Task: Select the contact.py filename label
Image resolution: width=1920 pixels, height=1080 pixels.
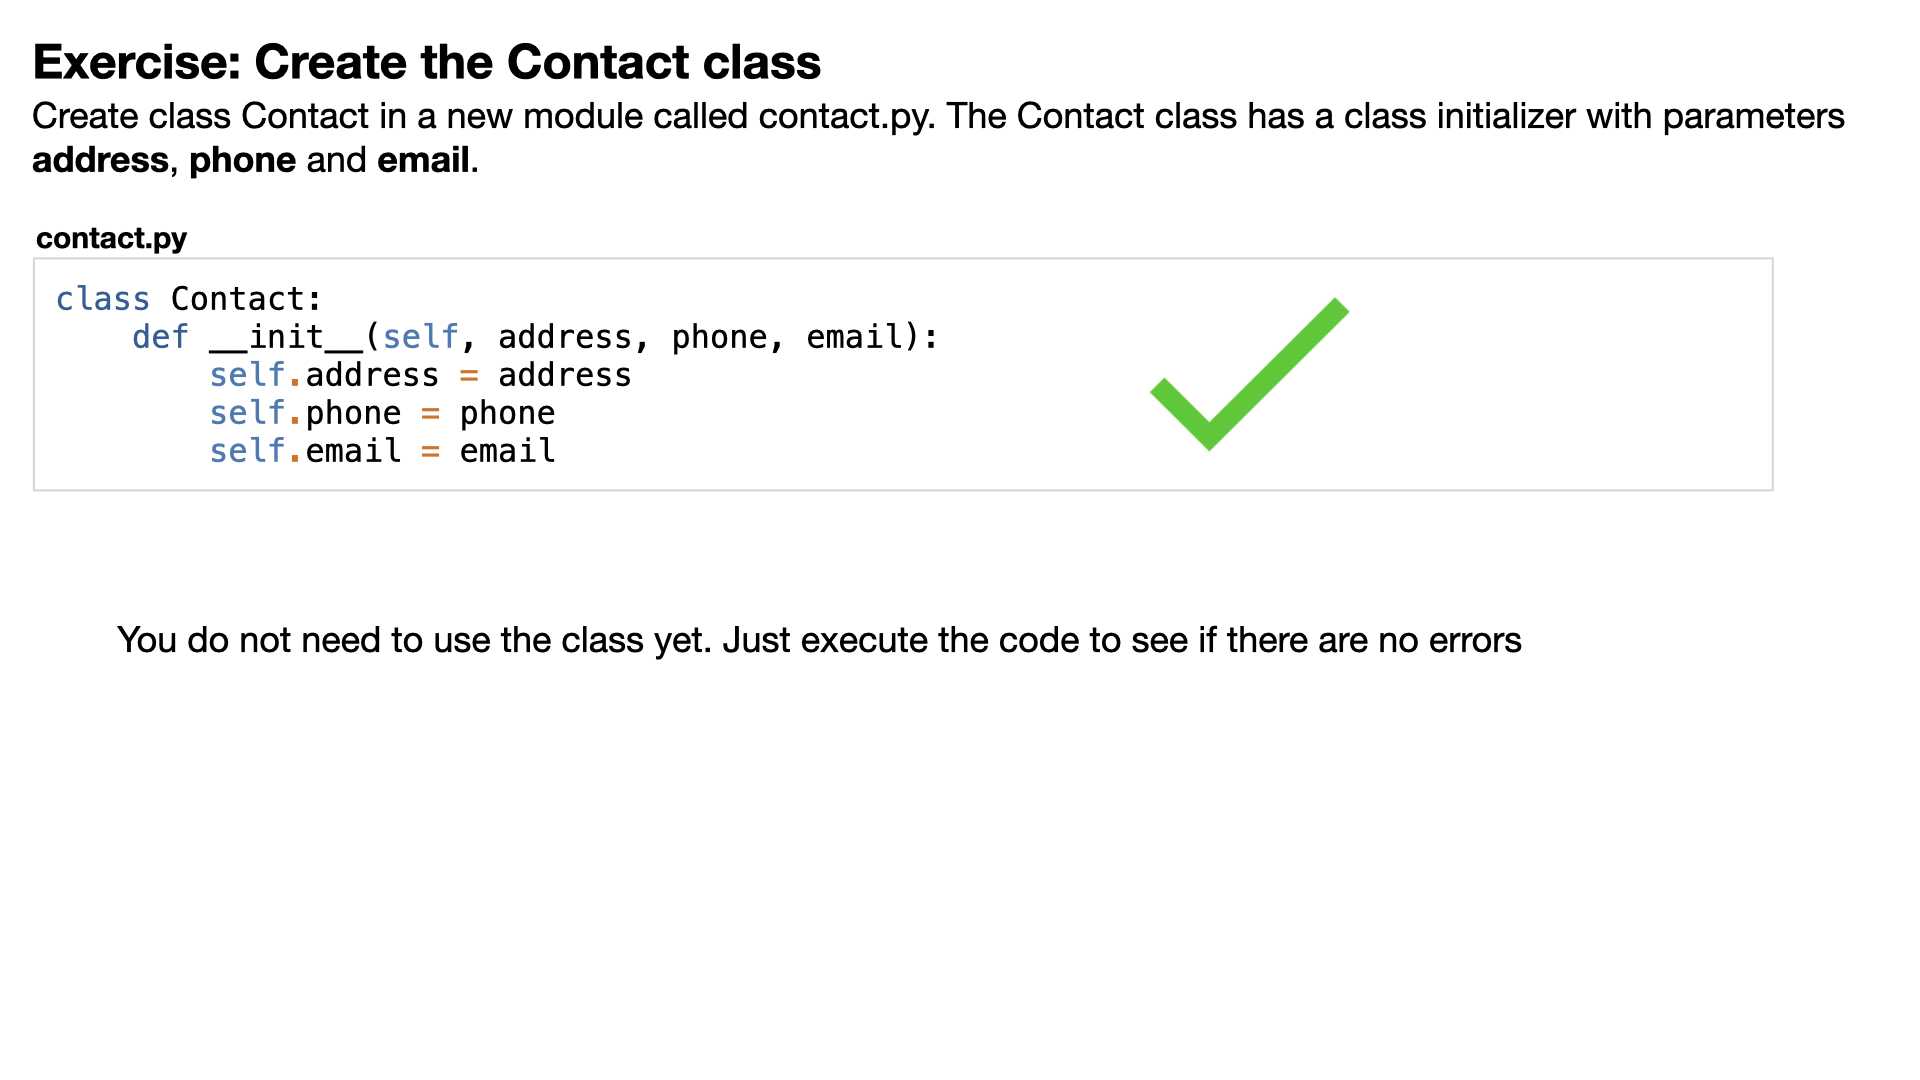Action: click(111, 238)
